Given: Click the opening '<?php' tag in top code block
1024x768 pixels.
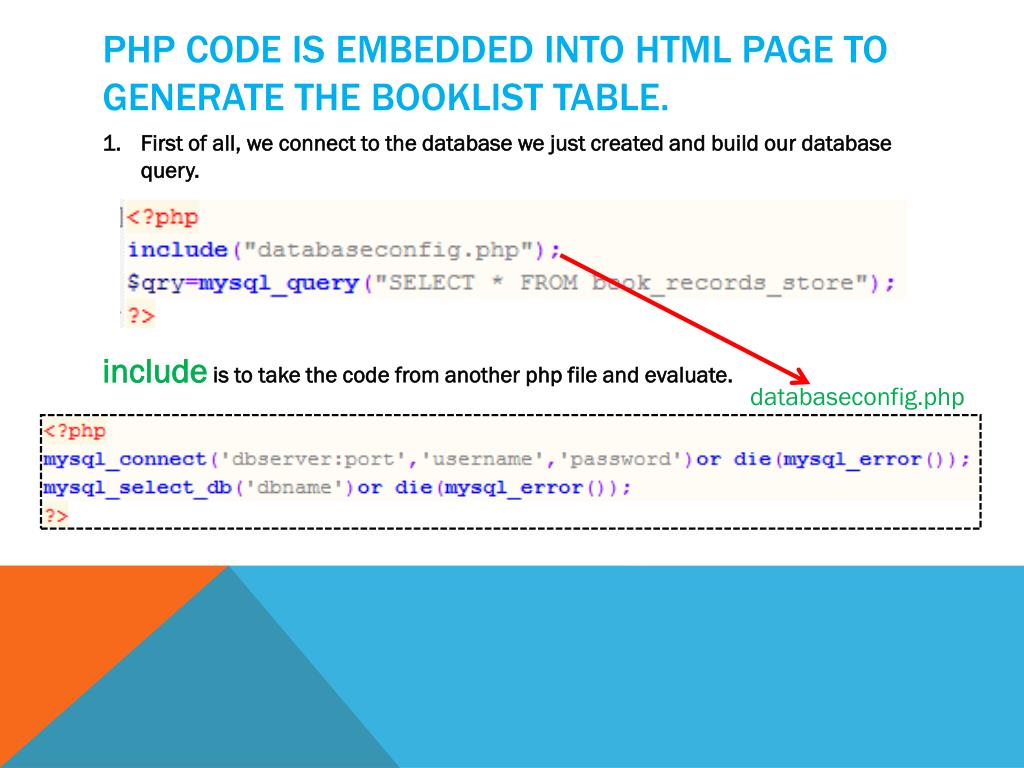Looking at the screenshot, I should pyautogui.click(x=162, y=217).
